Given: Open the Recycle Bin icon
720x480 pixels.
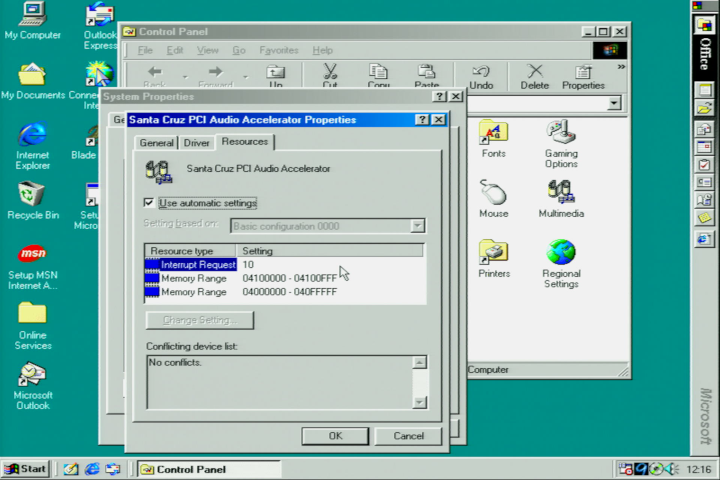Looking at the screenshot, I should pyautogui.click(x=32, y=200).
